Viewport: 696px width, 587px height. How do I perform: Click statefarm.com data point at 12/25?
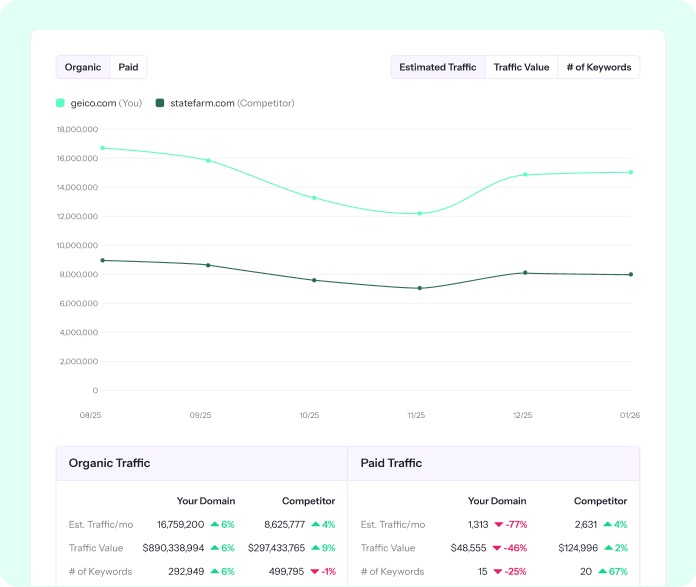pos(525,273)
